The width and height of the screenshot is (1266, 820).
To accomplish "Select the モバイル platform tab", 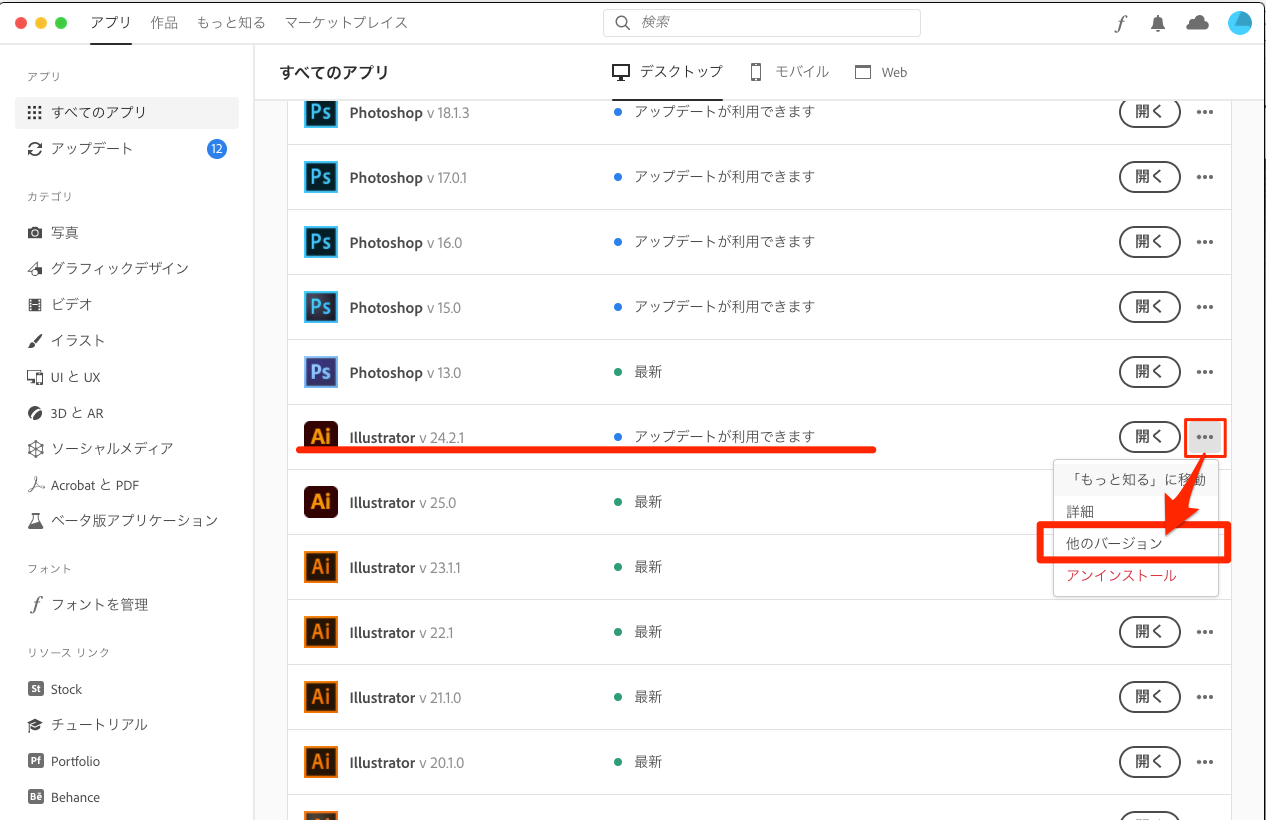I will pos(789,72).
